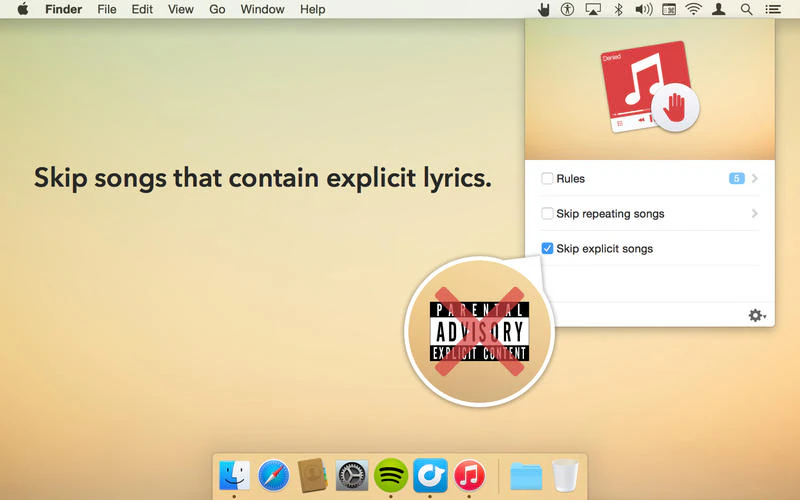The image size is (800, 500).
Task: Launch Safari from the Dock
Action: point(273,476)
